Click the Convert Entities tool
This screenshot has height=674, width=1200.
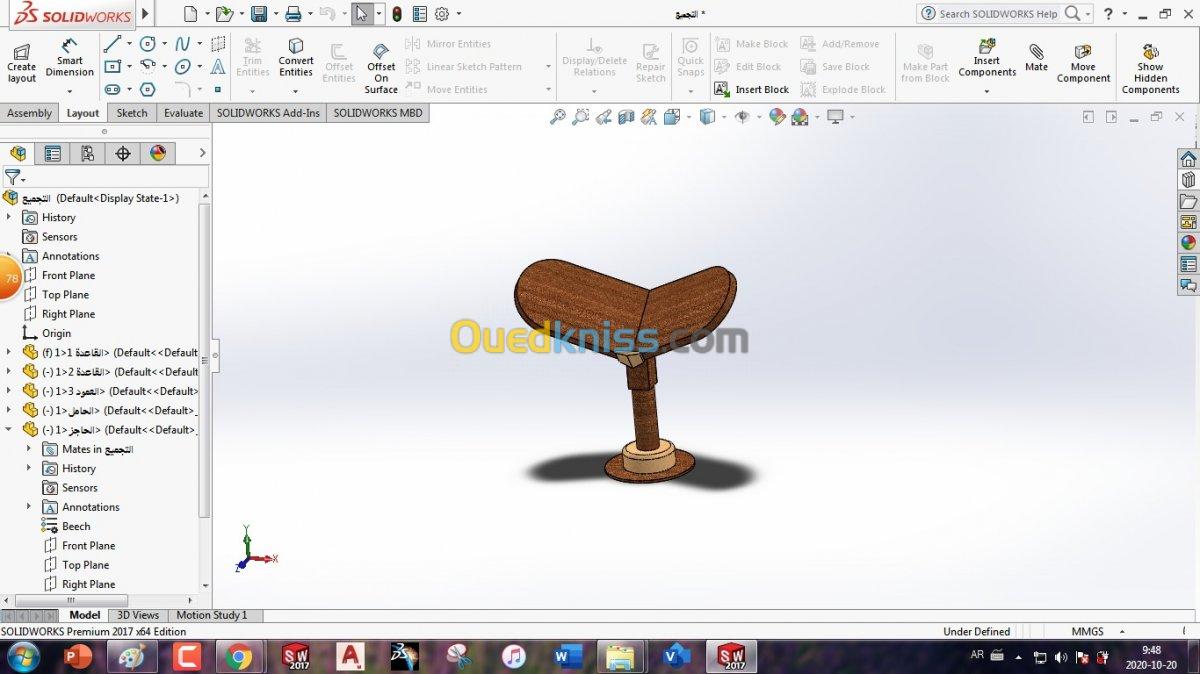click(296, 58)
